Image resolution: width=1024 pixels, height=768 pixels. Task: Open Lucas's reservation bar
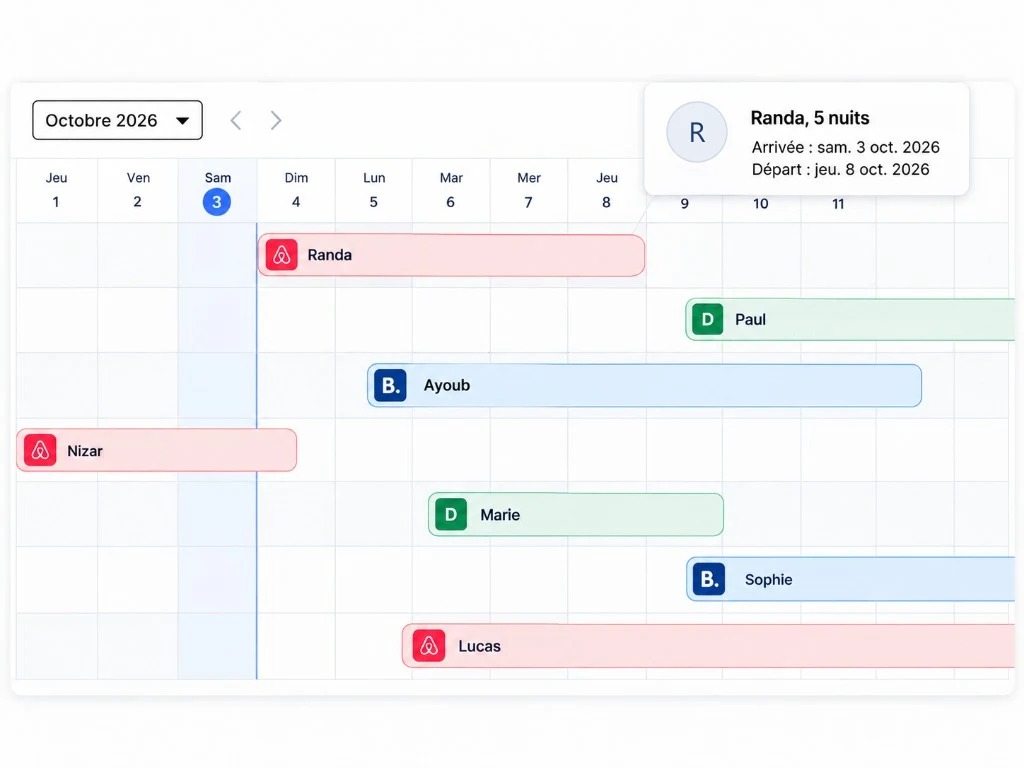click(709, 646)
